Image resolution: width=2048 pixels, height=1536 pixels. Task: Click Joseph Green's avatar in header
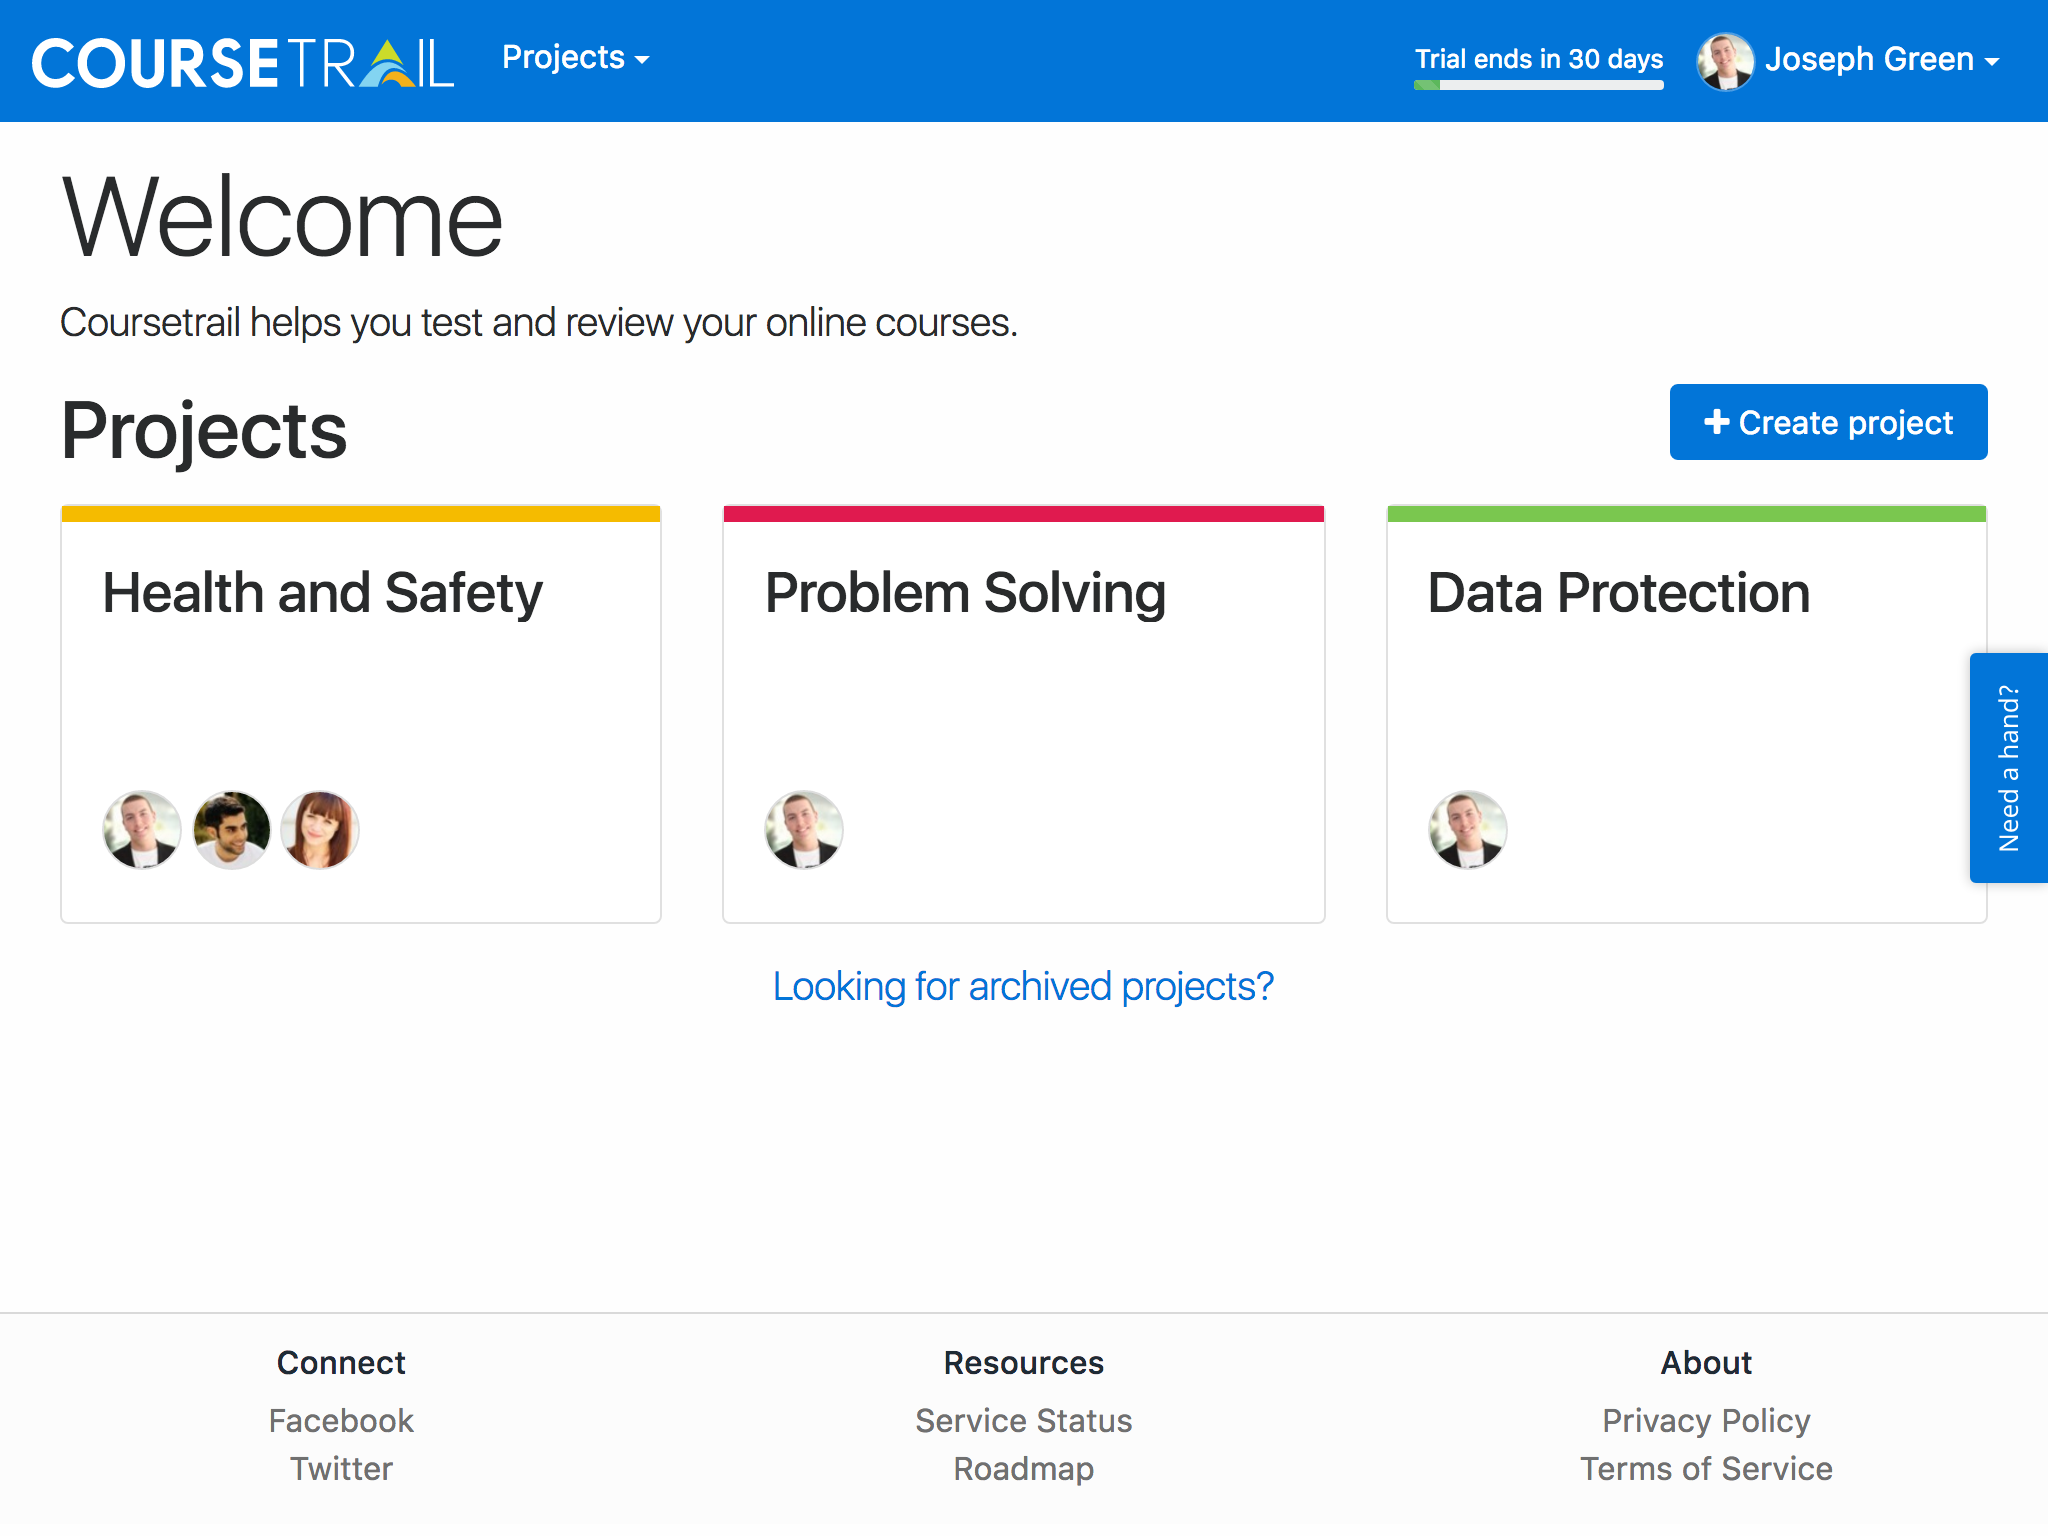point(1724,61)
